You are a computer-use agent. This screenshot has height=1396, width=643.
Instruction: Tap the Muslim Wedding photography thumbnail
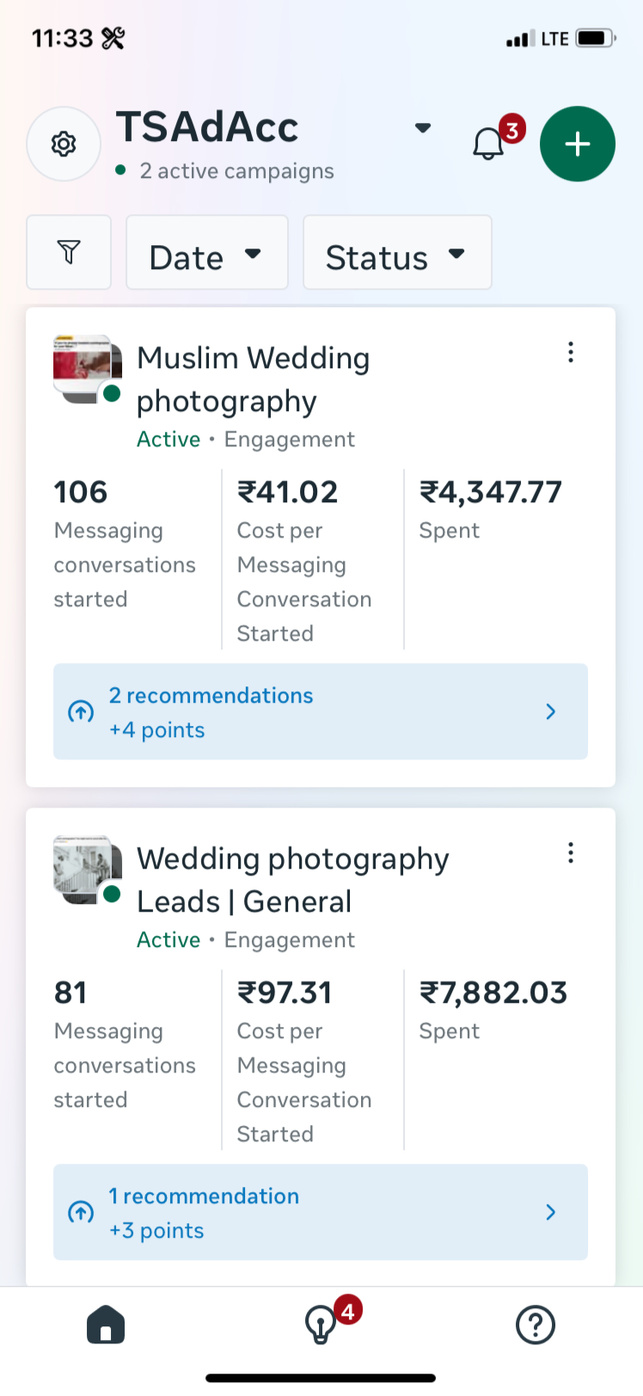coord(87,370)
